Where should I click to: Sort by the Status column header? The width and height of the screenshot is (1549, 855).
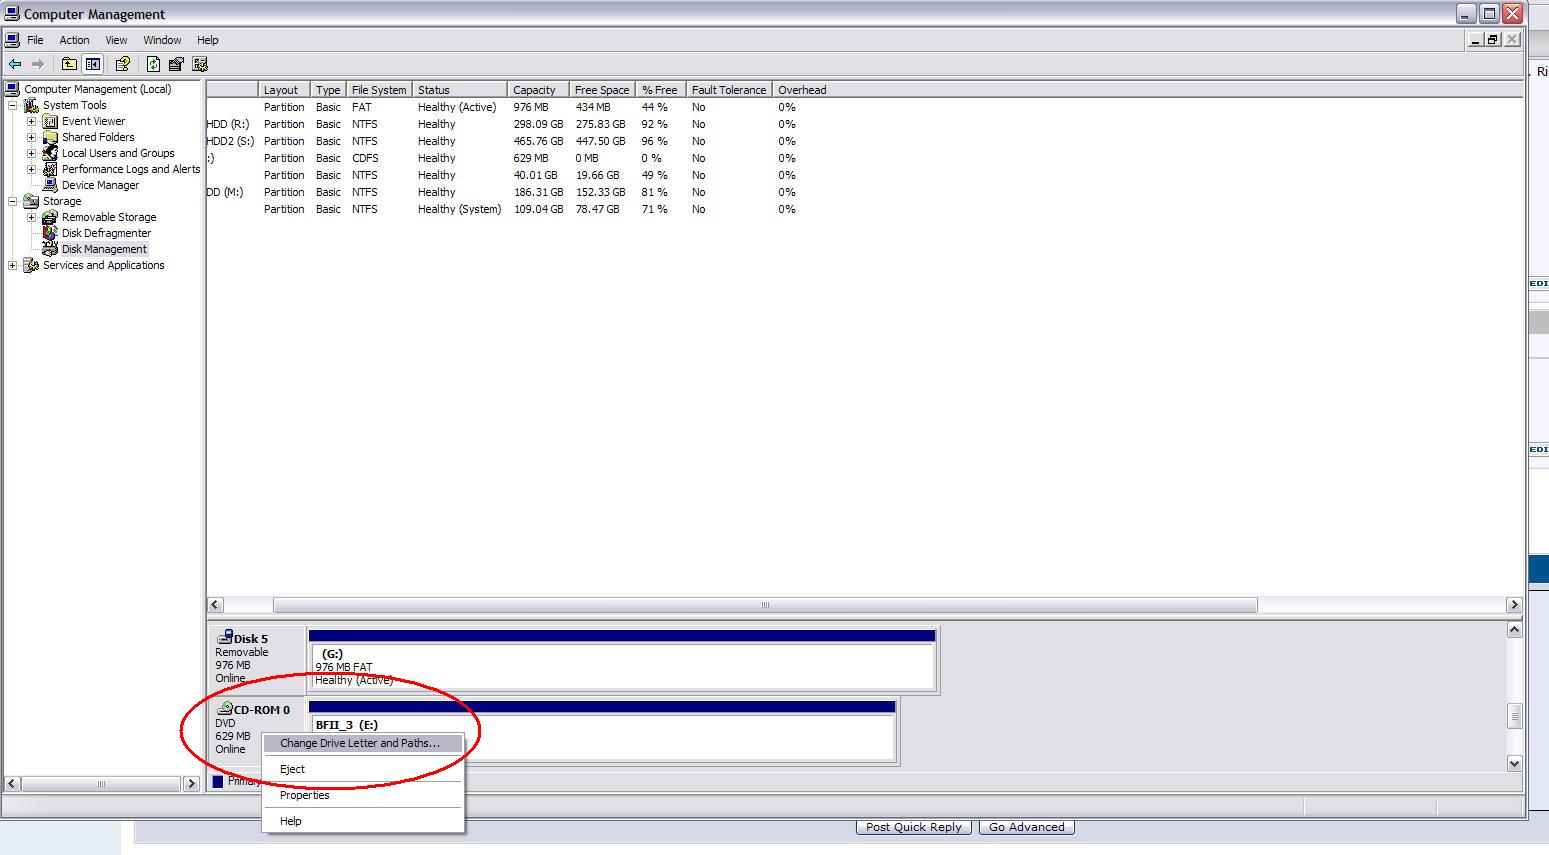click(x=459, y=90)
